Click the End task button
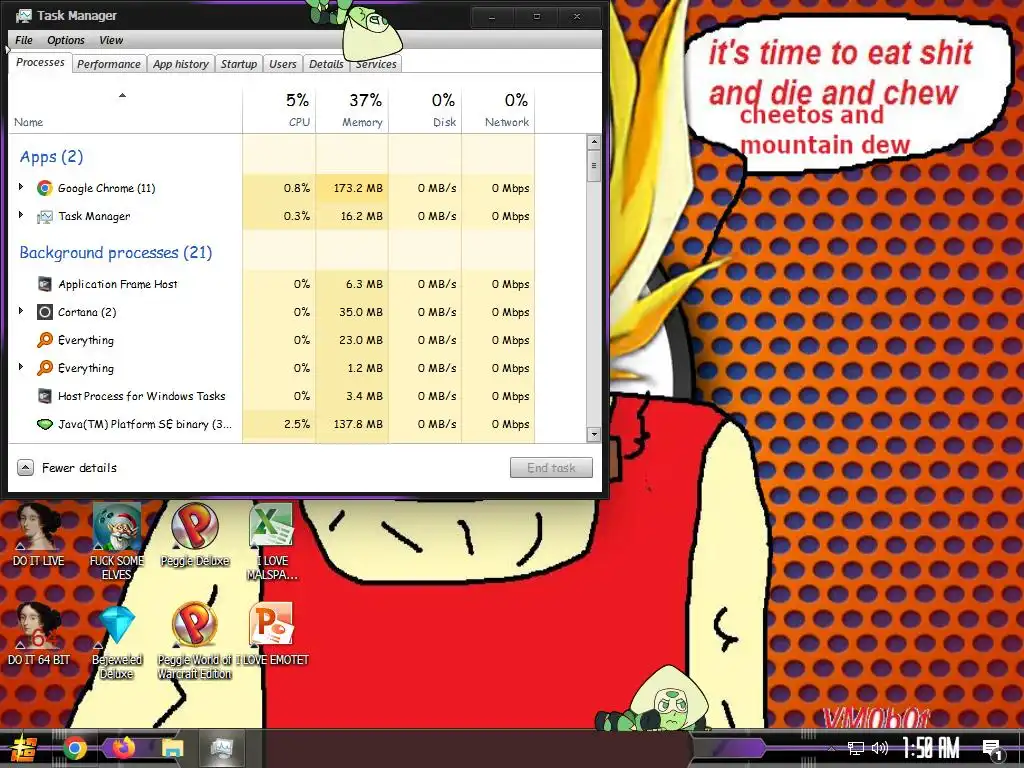Viewport: 1024px width, 768px height. pyautogui.click(x=551, y=468)
